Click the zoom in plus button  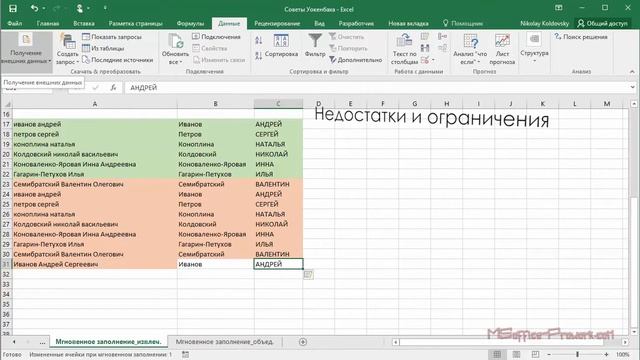(607, 354)
